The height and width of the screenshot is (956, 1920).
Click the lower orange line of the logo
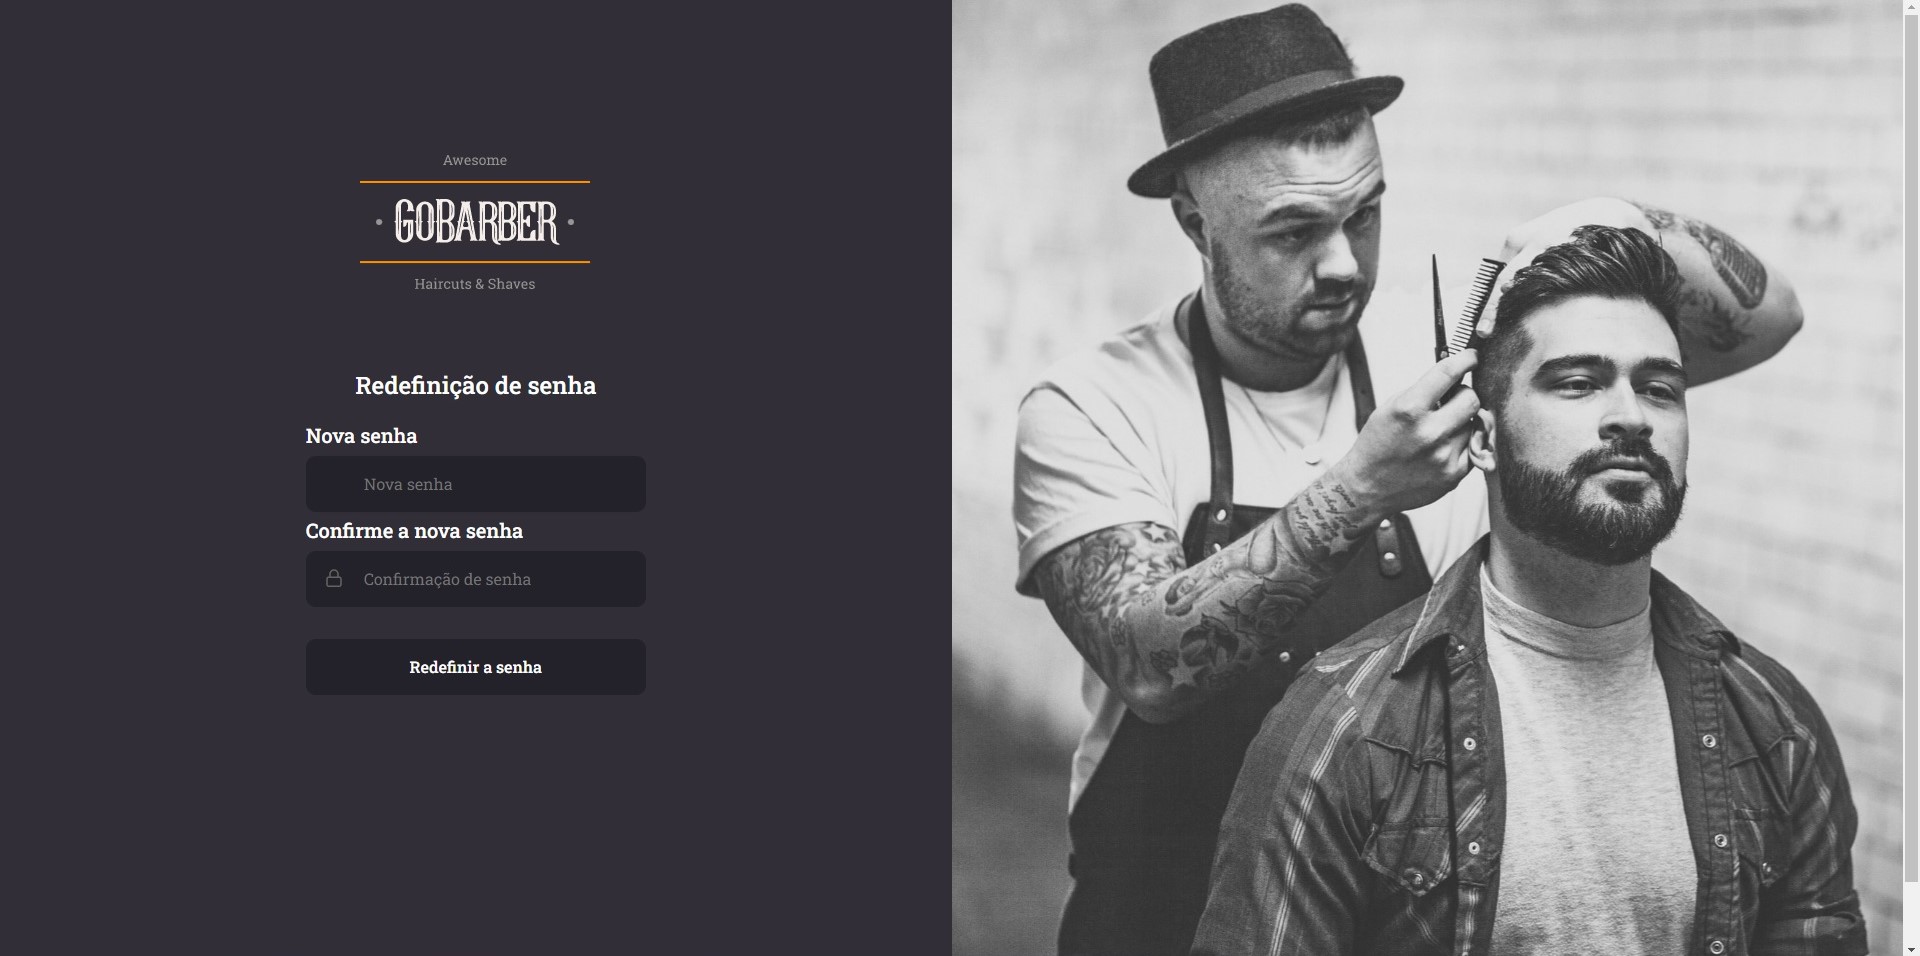coord(475,262)
